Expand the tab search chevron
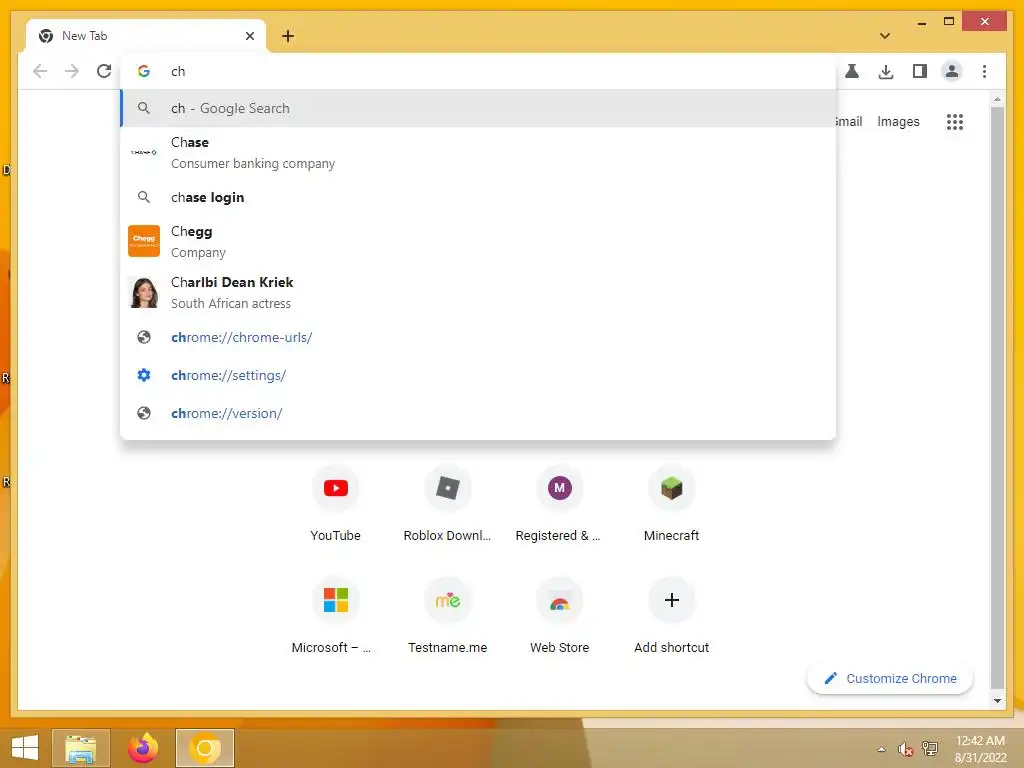 pyautogui.click(x=885, y=36)
